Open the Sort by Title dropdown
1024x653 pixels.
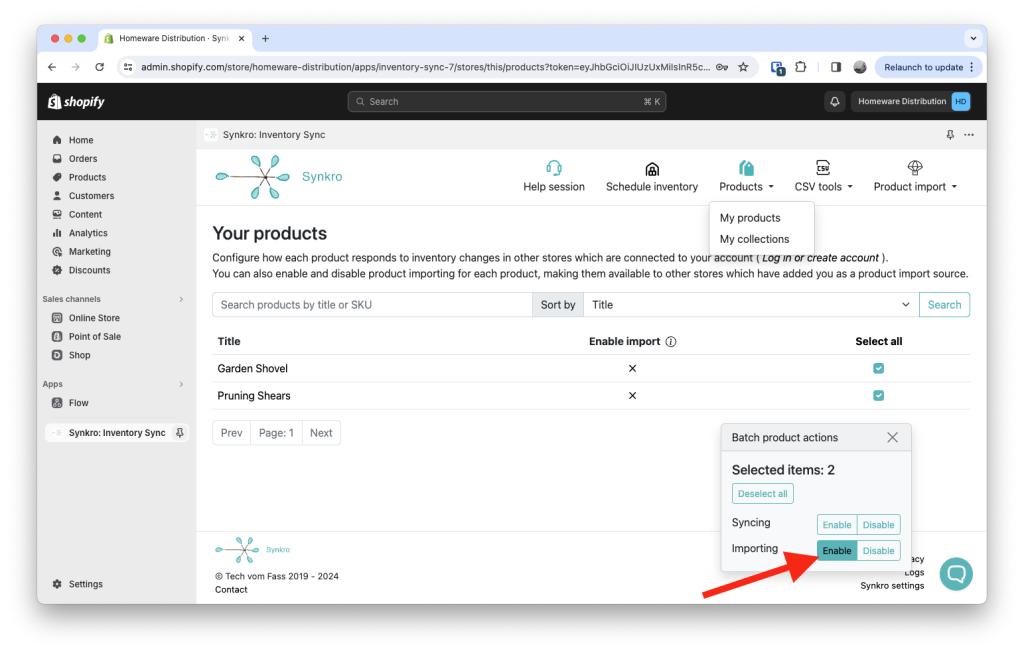(751, 305)
